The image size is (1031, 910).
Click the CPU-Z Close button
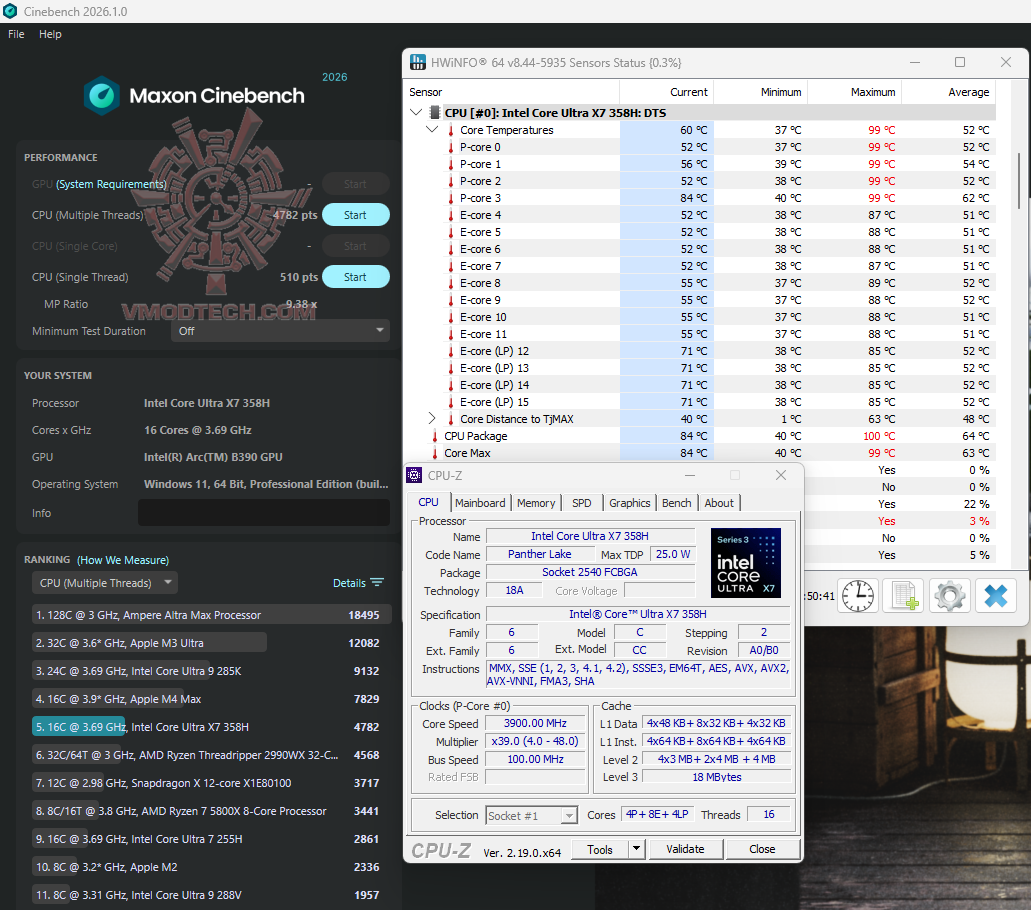coord(762,849)
